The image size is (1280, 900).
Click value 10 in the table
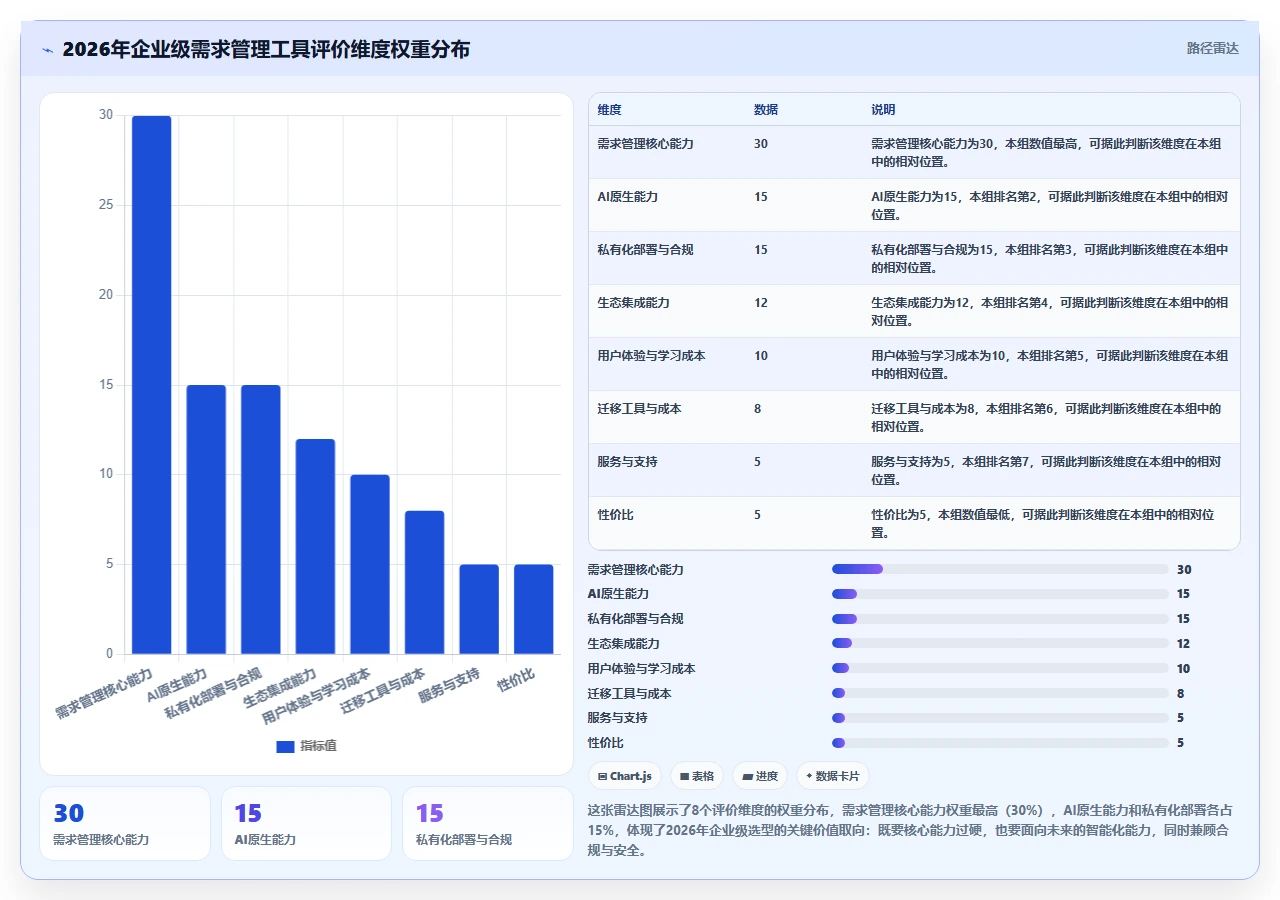(761, 356)
